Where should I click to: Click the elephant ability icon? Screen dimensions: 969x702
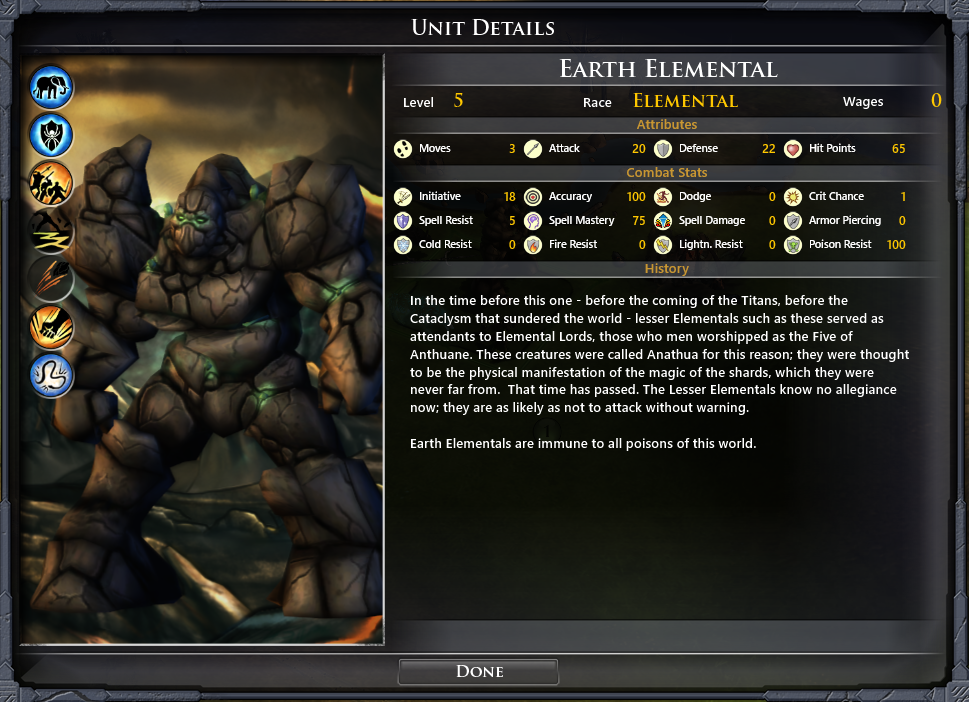(x=51, y=87)
